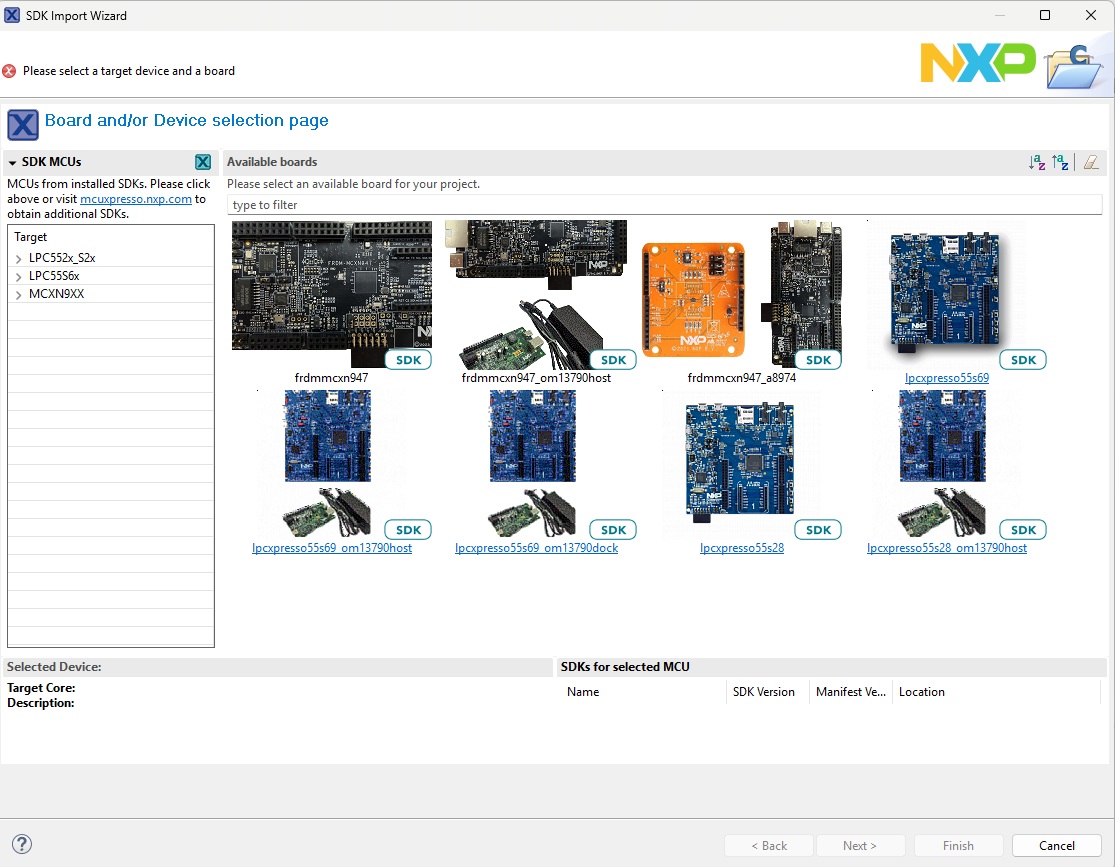Click the Finish button
Viewport: 1115px width, 867px height.
click(x=958, y=845)
